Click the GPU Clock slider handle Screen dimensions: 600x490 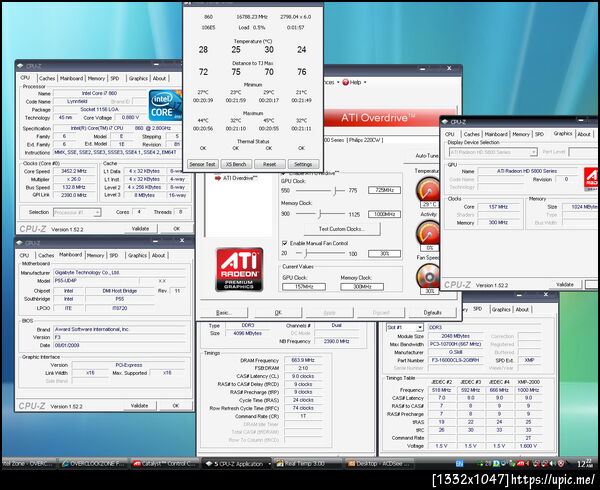click(x=336, y=190)
